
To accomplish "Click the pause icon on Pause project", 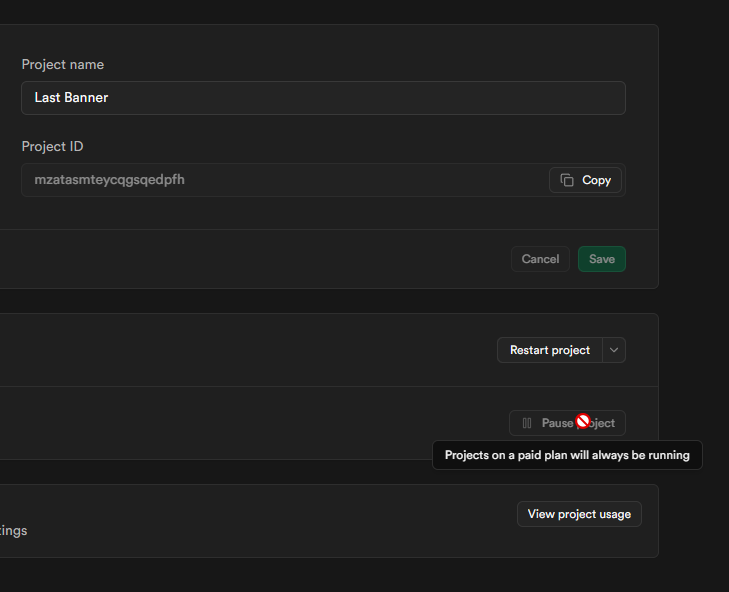I will pos(527,423).
